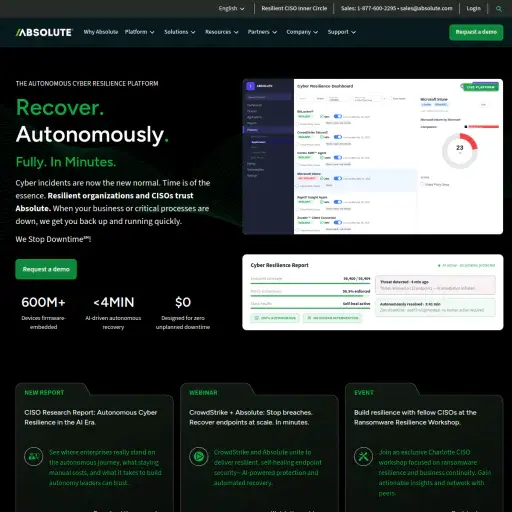This screenshot has height=512, width=512.
Task: Click the header Request a demo button
Action: (x=476, y=32)
